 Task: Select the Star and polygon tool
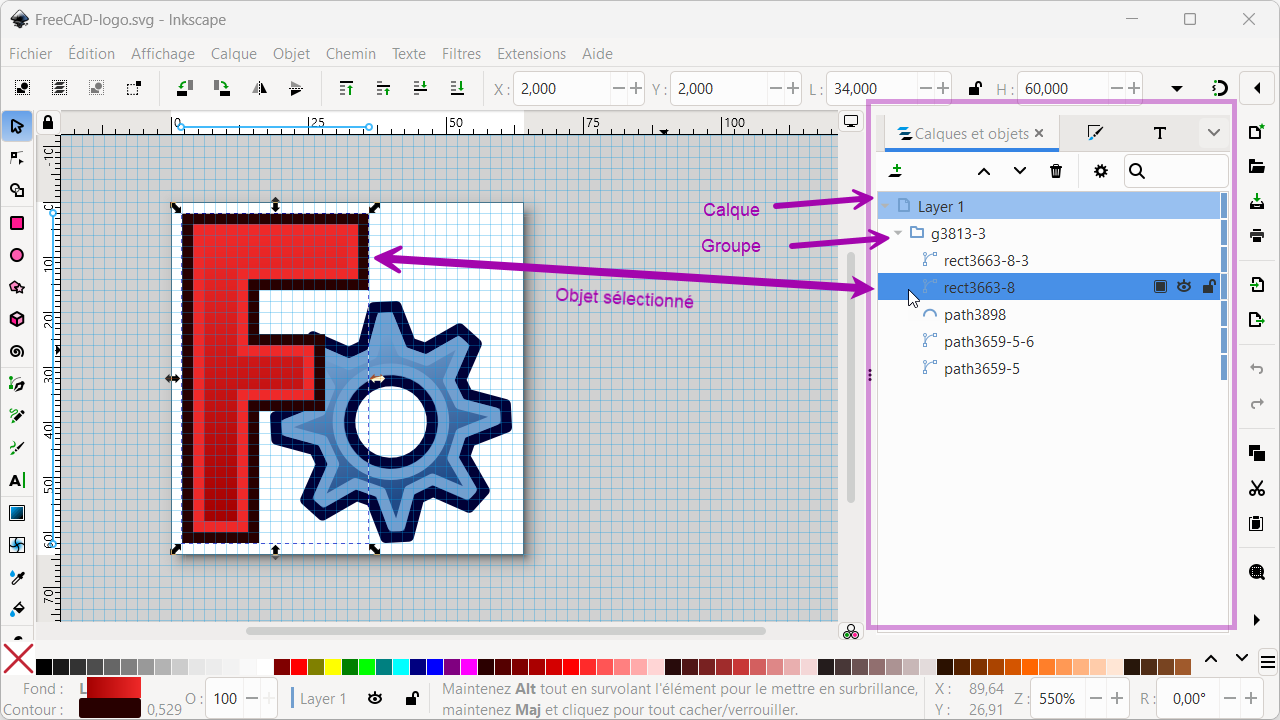click(x=17, y=287)
